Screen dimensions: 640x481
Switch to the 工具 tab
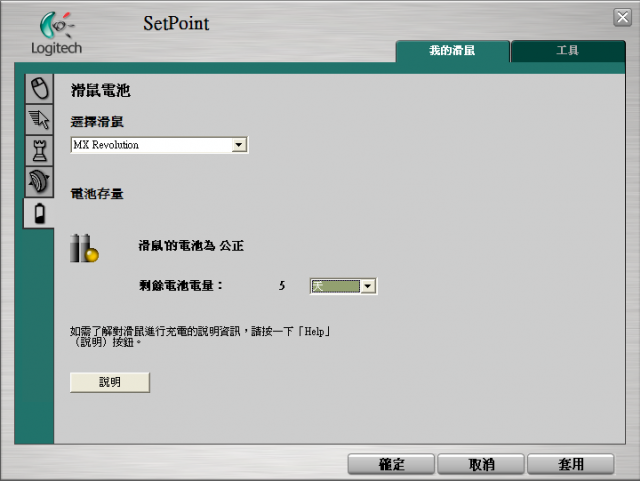click(x=568, y=51)
